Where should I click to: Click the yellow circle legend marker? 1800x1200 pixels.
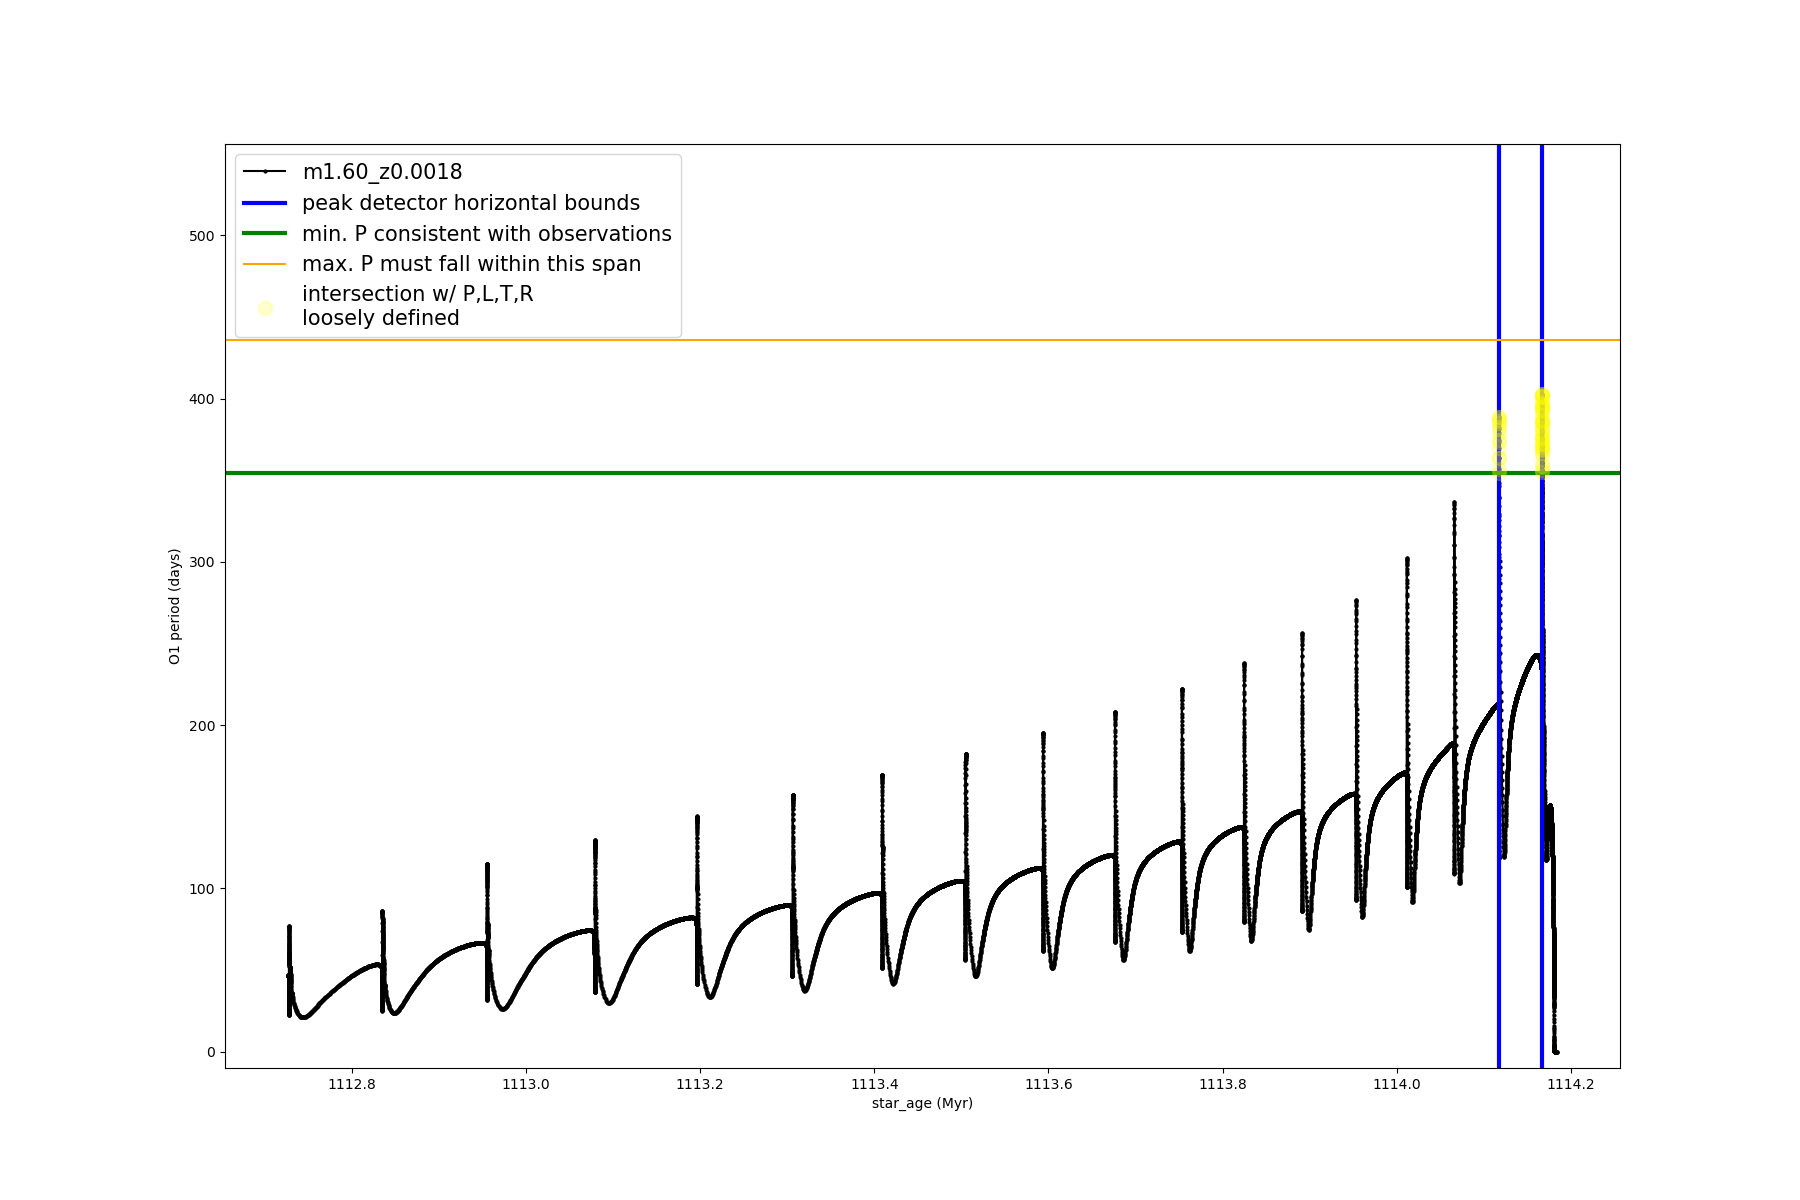click(x=265, y=308)
